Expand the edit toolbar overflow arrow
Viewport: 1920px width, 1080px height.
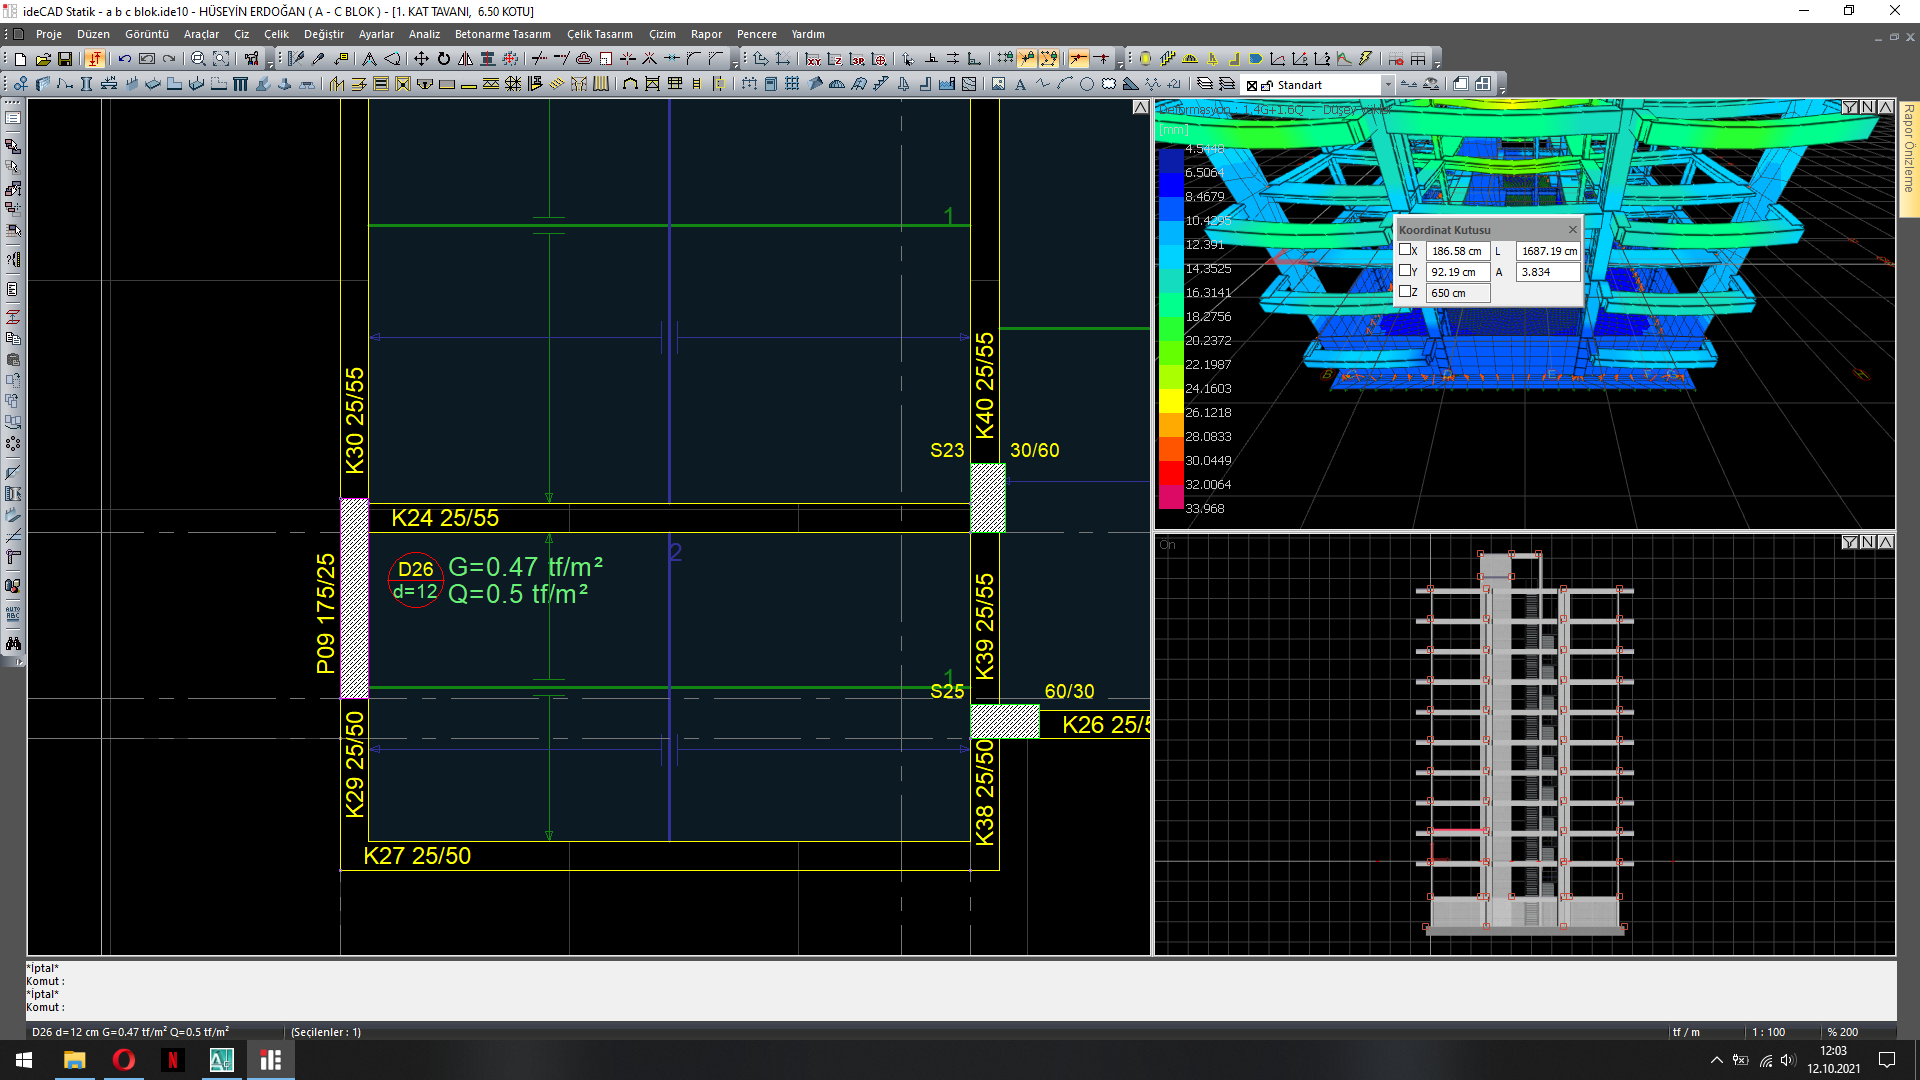[x=735, y=66]
